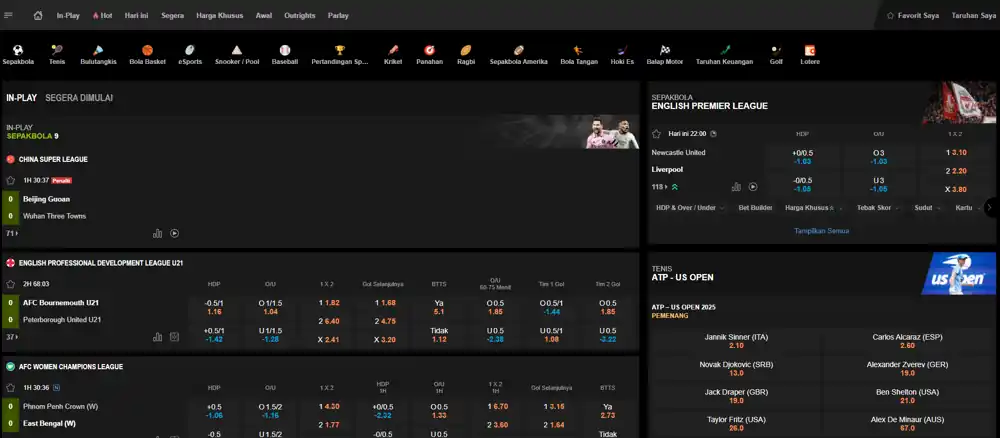1000x438 pixels.
Task: Select the eSports icon
Action: 190,50
